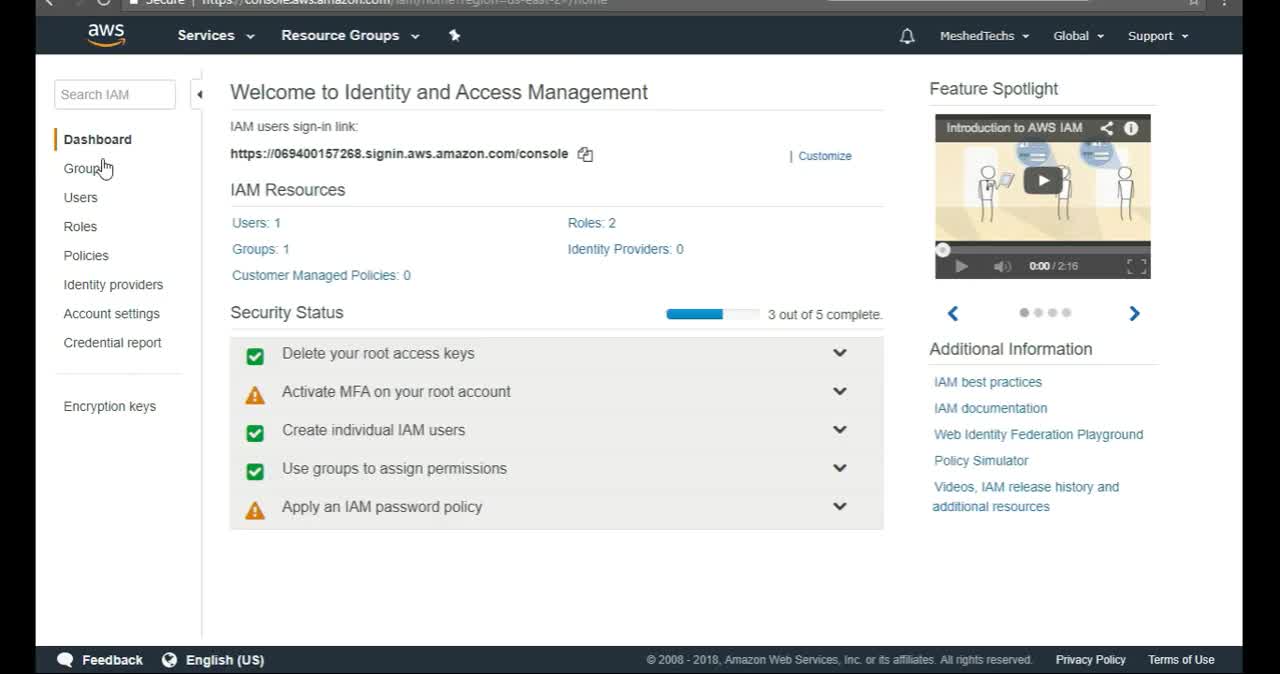The image size is (1280, 674).
Task: Click the Feedback speech bubble icon
Action: [65, 659]
